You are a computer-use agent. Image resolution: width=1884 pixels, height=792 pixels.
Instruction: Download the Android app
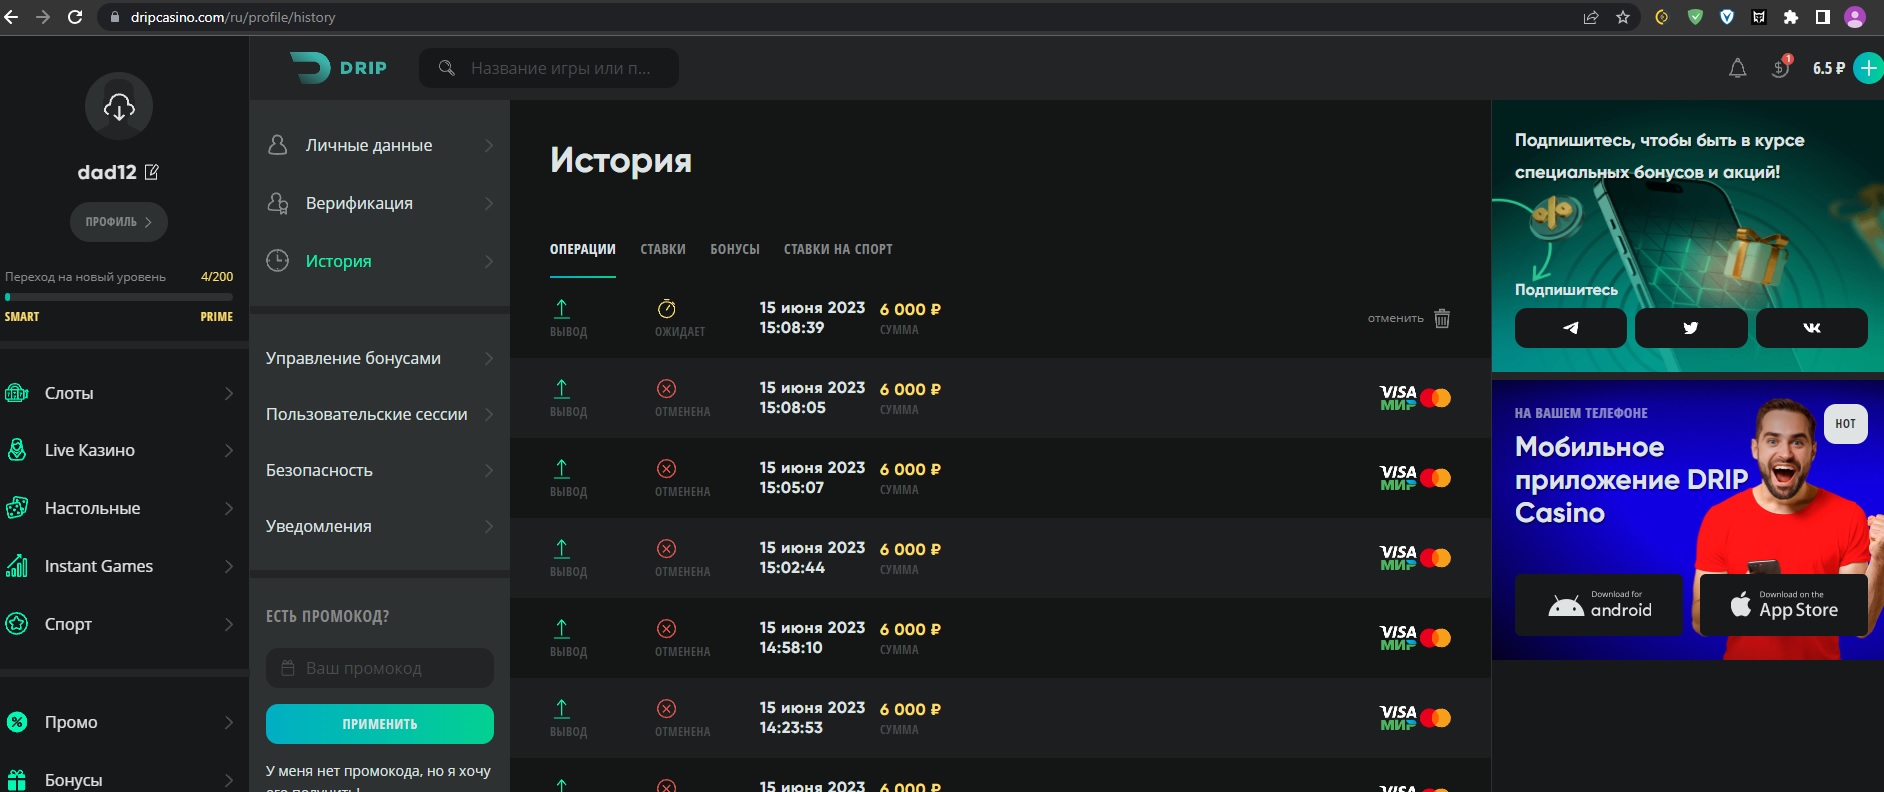(x=1599, y=605)
